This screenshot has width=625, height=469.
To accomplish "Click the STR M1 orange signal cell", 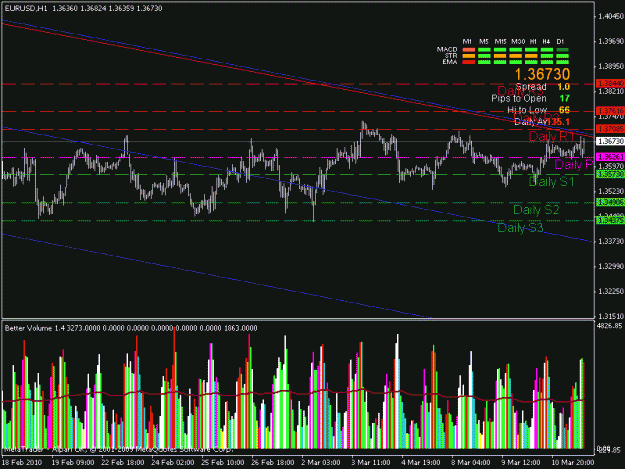I will click(x=469, y=56).
